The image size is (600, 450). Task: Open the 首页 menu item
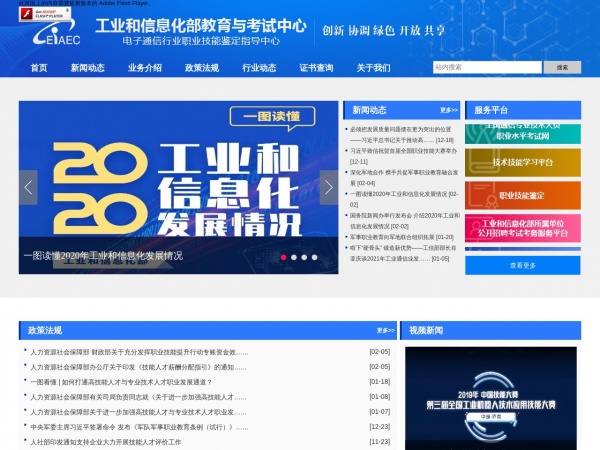click(x=39, y=68)
